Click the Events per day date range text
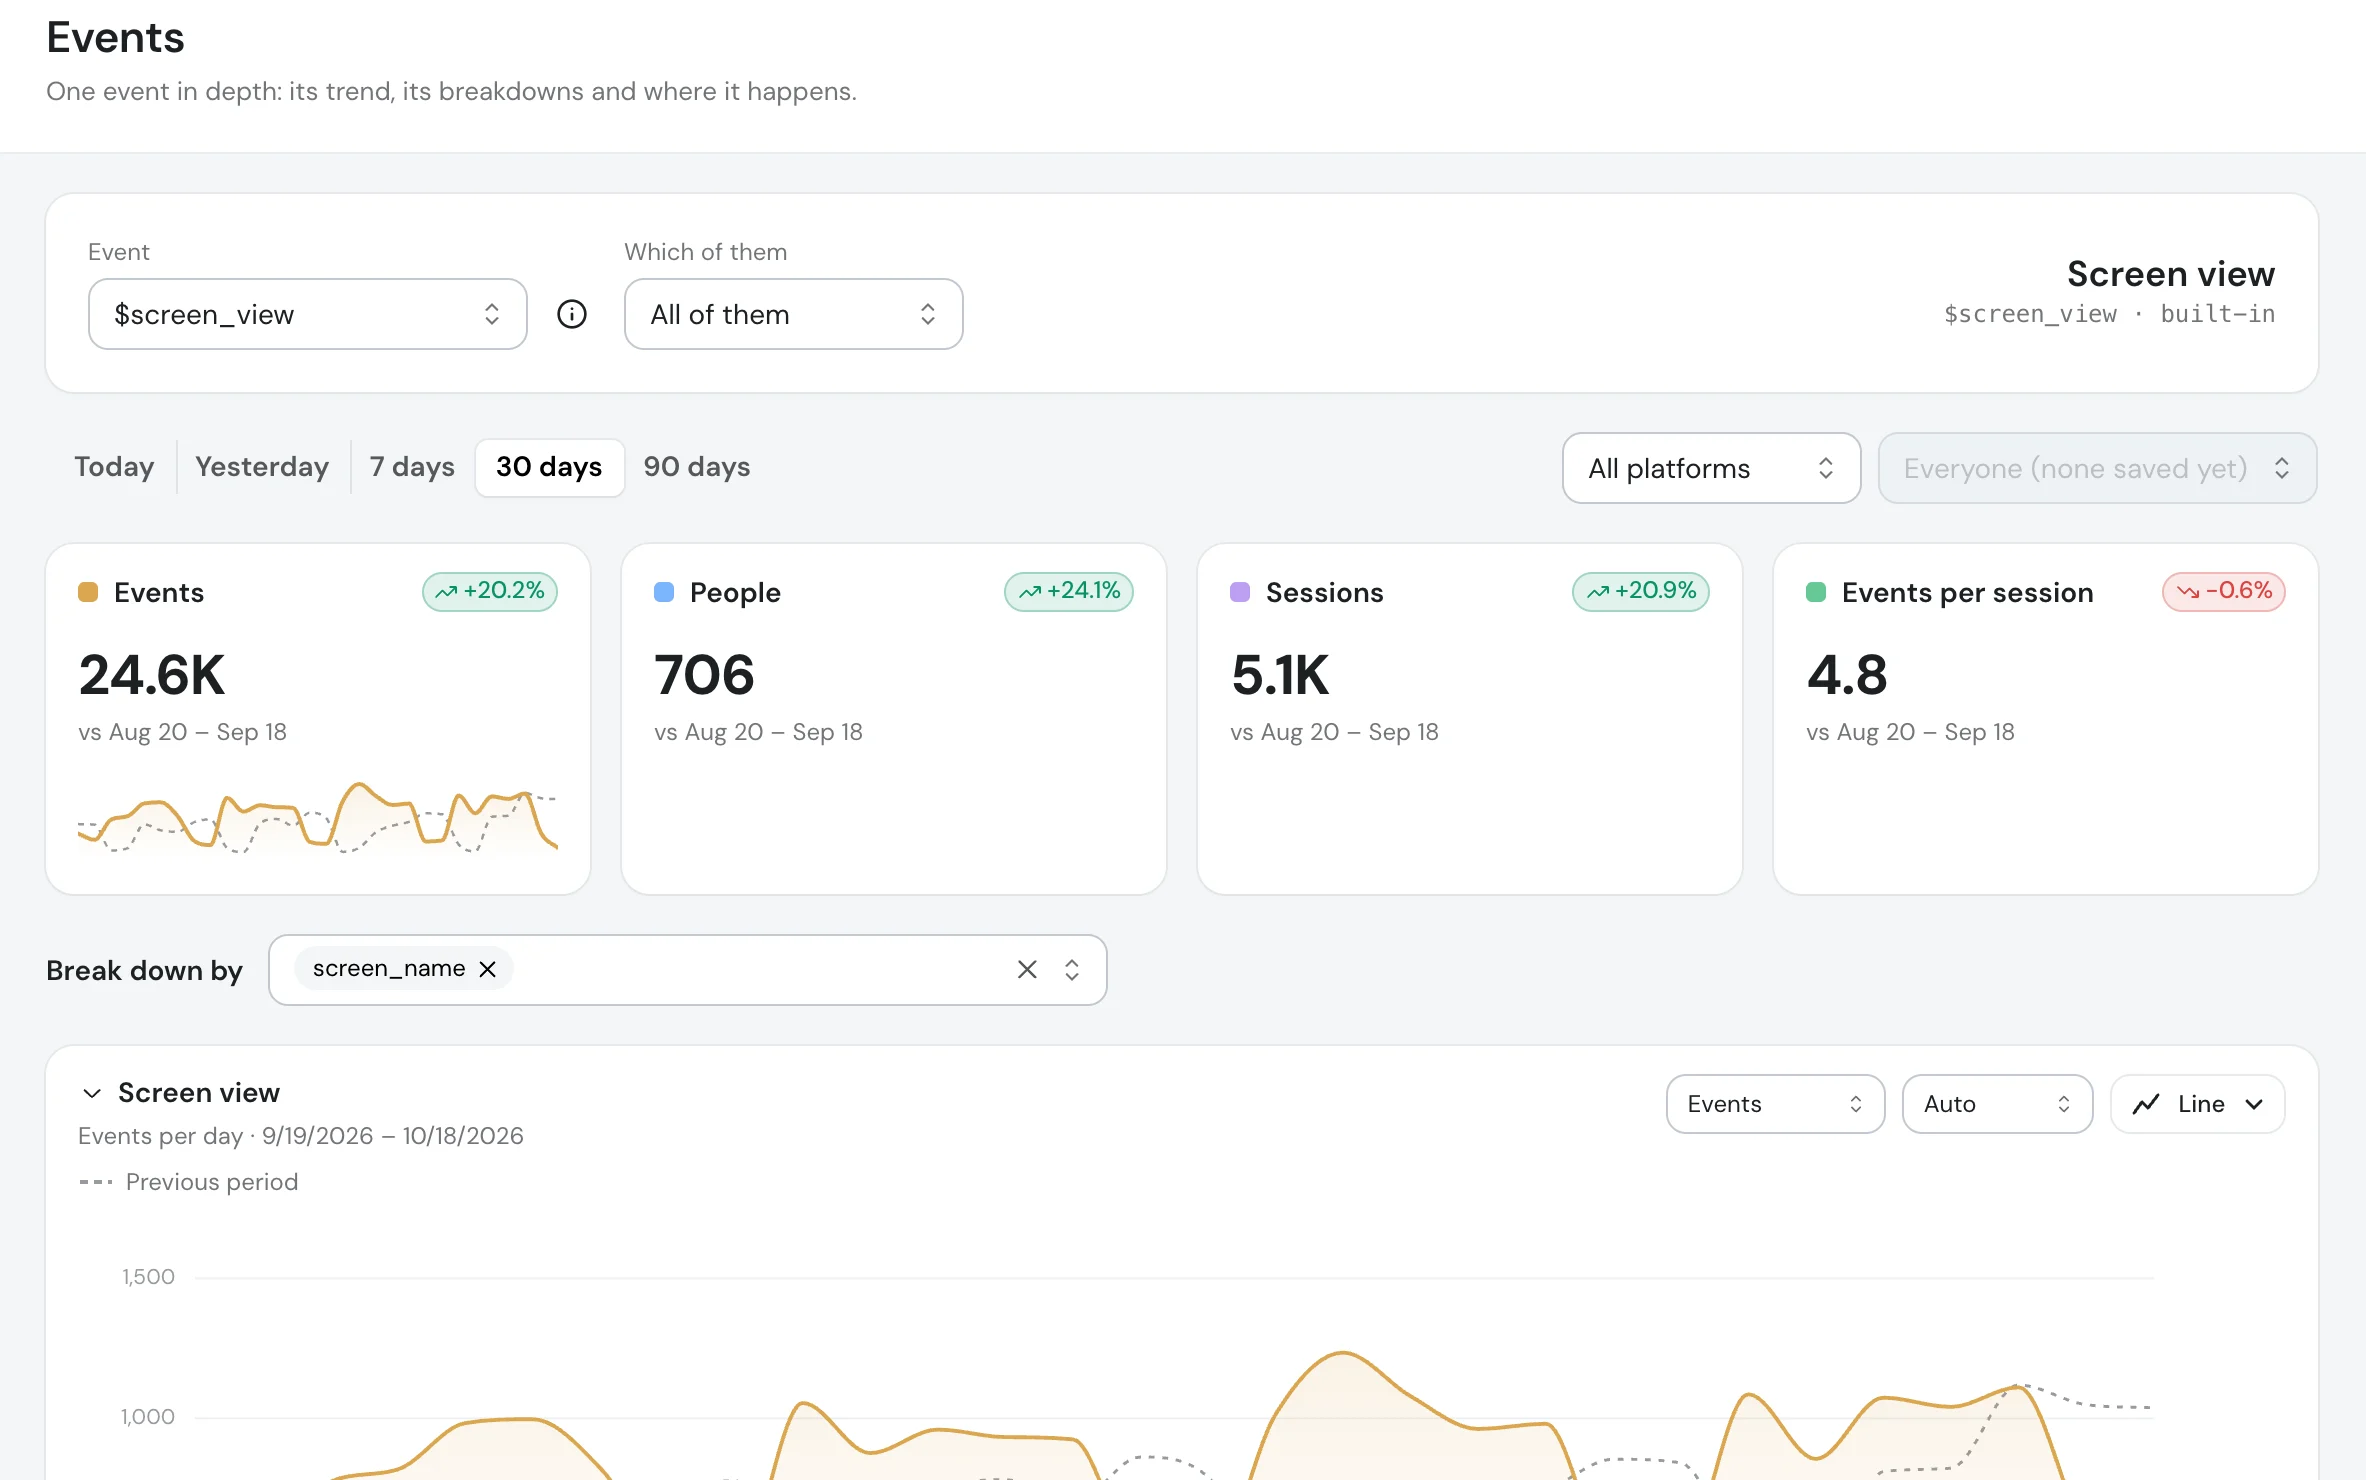Image resolution: width=2366 pixels, height=1480 pixels. pos(301,1136)
